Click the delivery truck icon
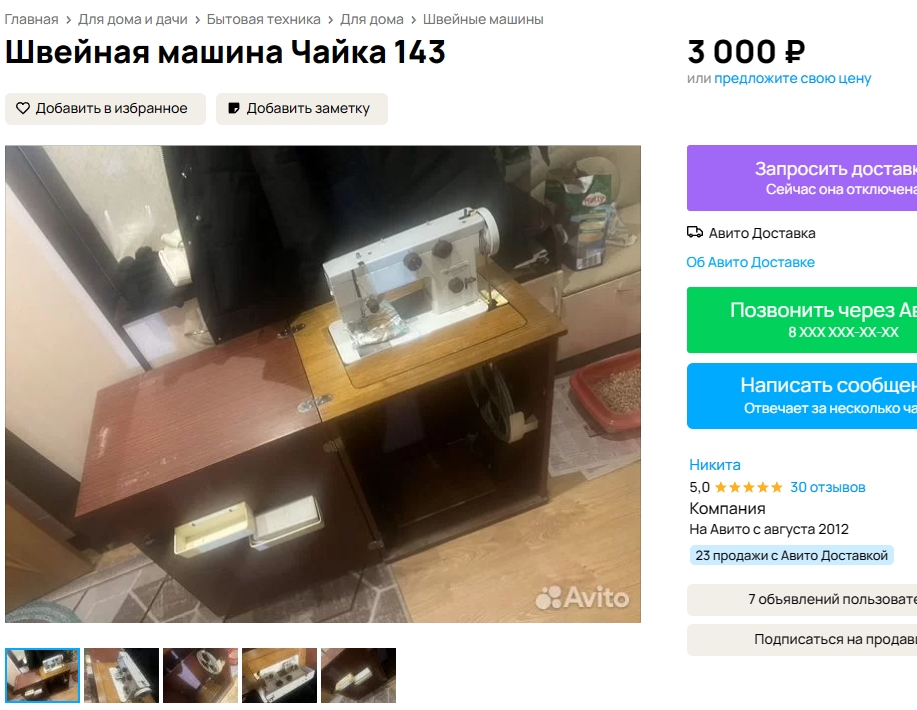The width and height of the screenshot is (917, 710). (x=695, y=233)
